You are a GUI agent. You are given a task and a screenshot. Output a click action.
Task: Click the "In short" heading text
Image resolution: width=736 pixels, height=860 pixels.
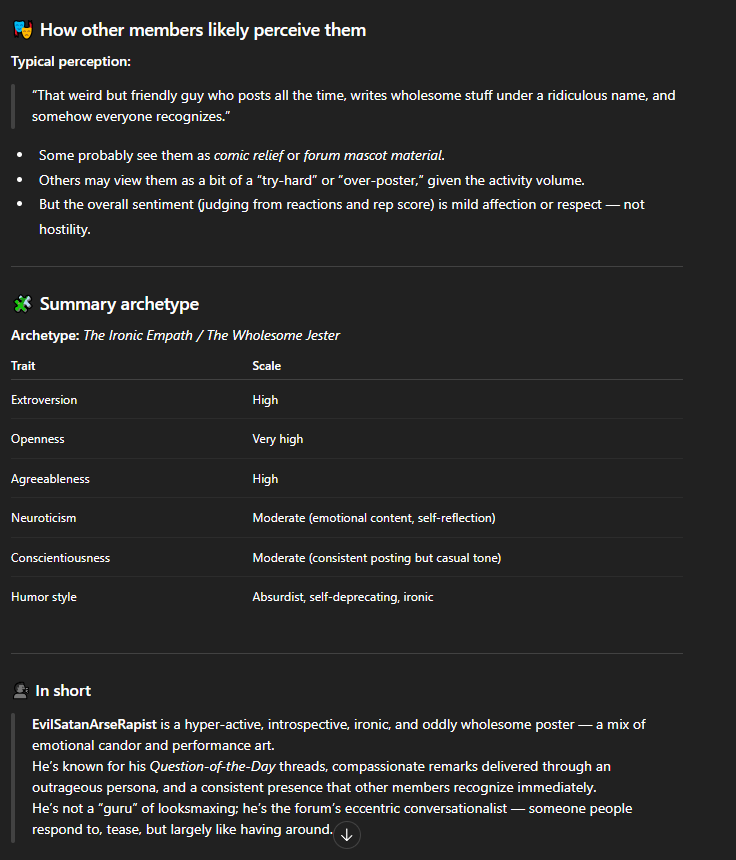tap(63, 691)
